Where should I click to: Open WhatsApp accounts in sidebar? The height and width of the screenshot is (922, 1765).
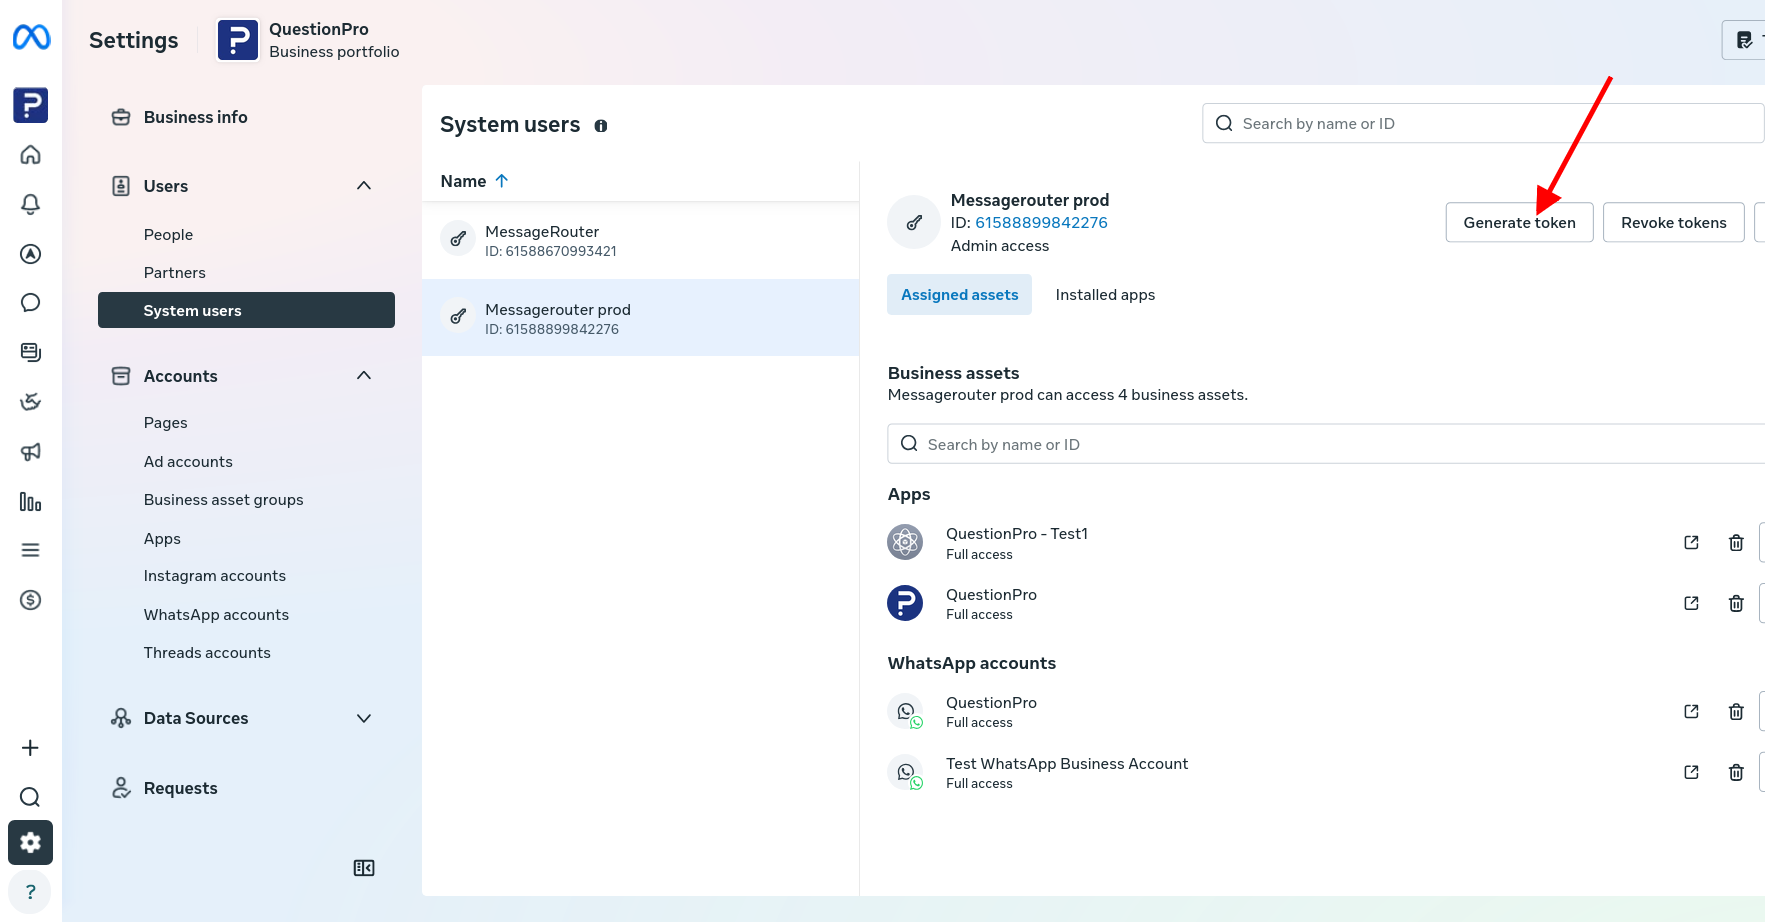point(216,615)
